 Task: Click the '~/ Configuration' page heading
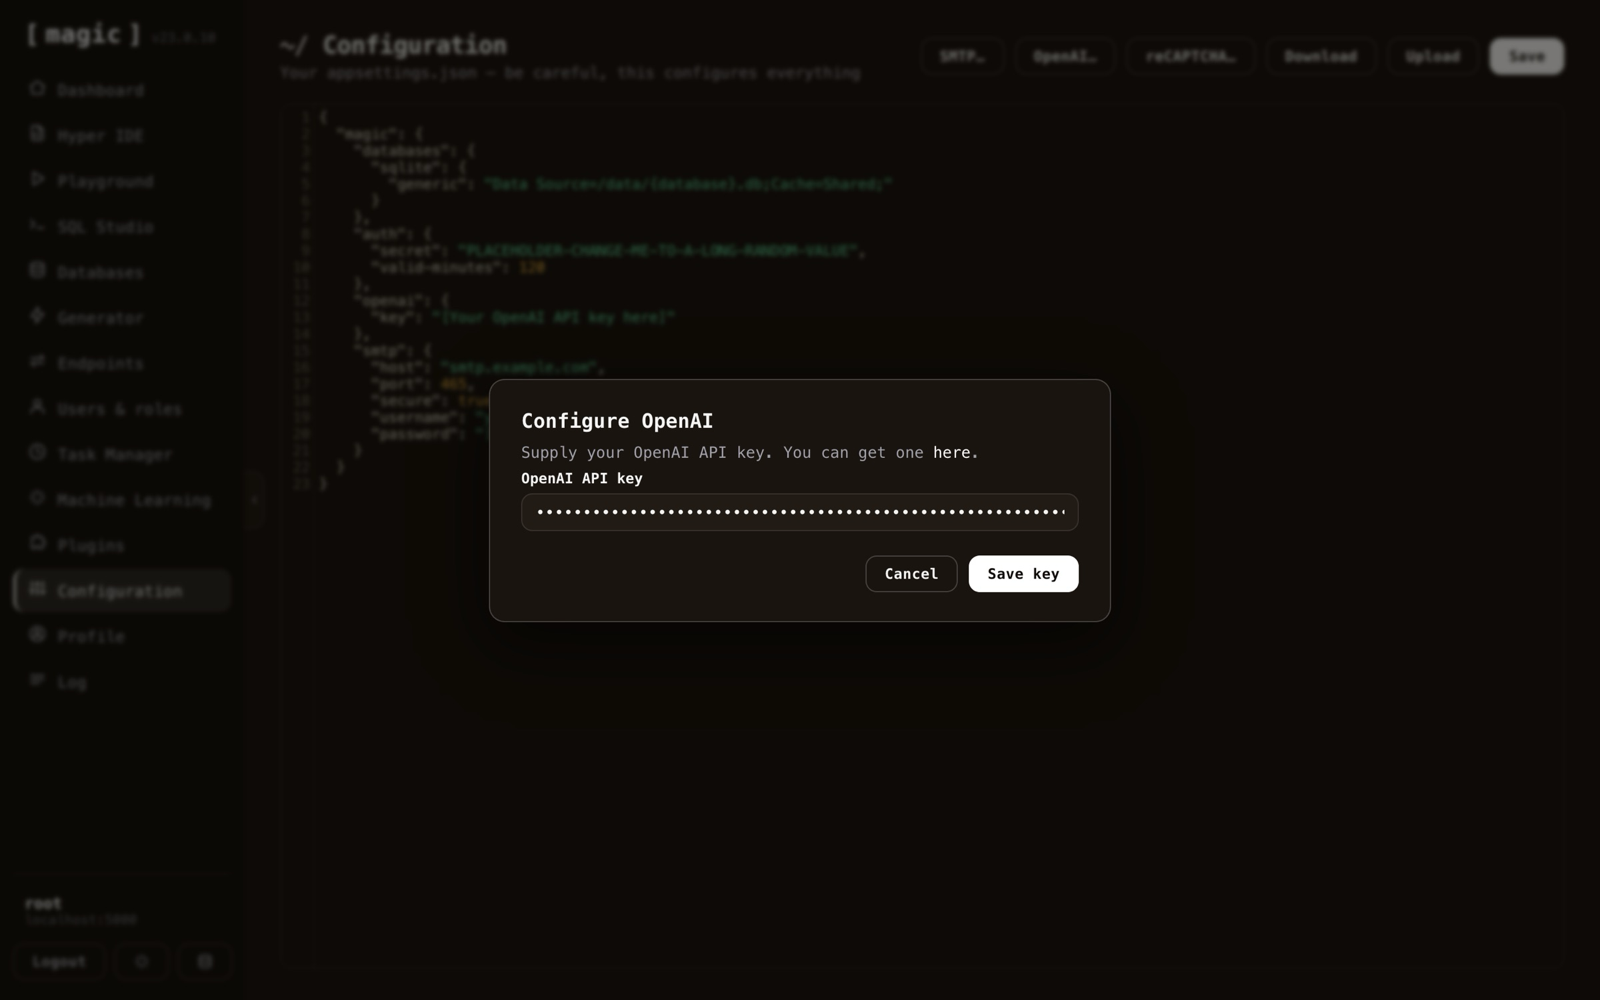(393, 45)
